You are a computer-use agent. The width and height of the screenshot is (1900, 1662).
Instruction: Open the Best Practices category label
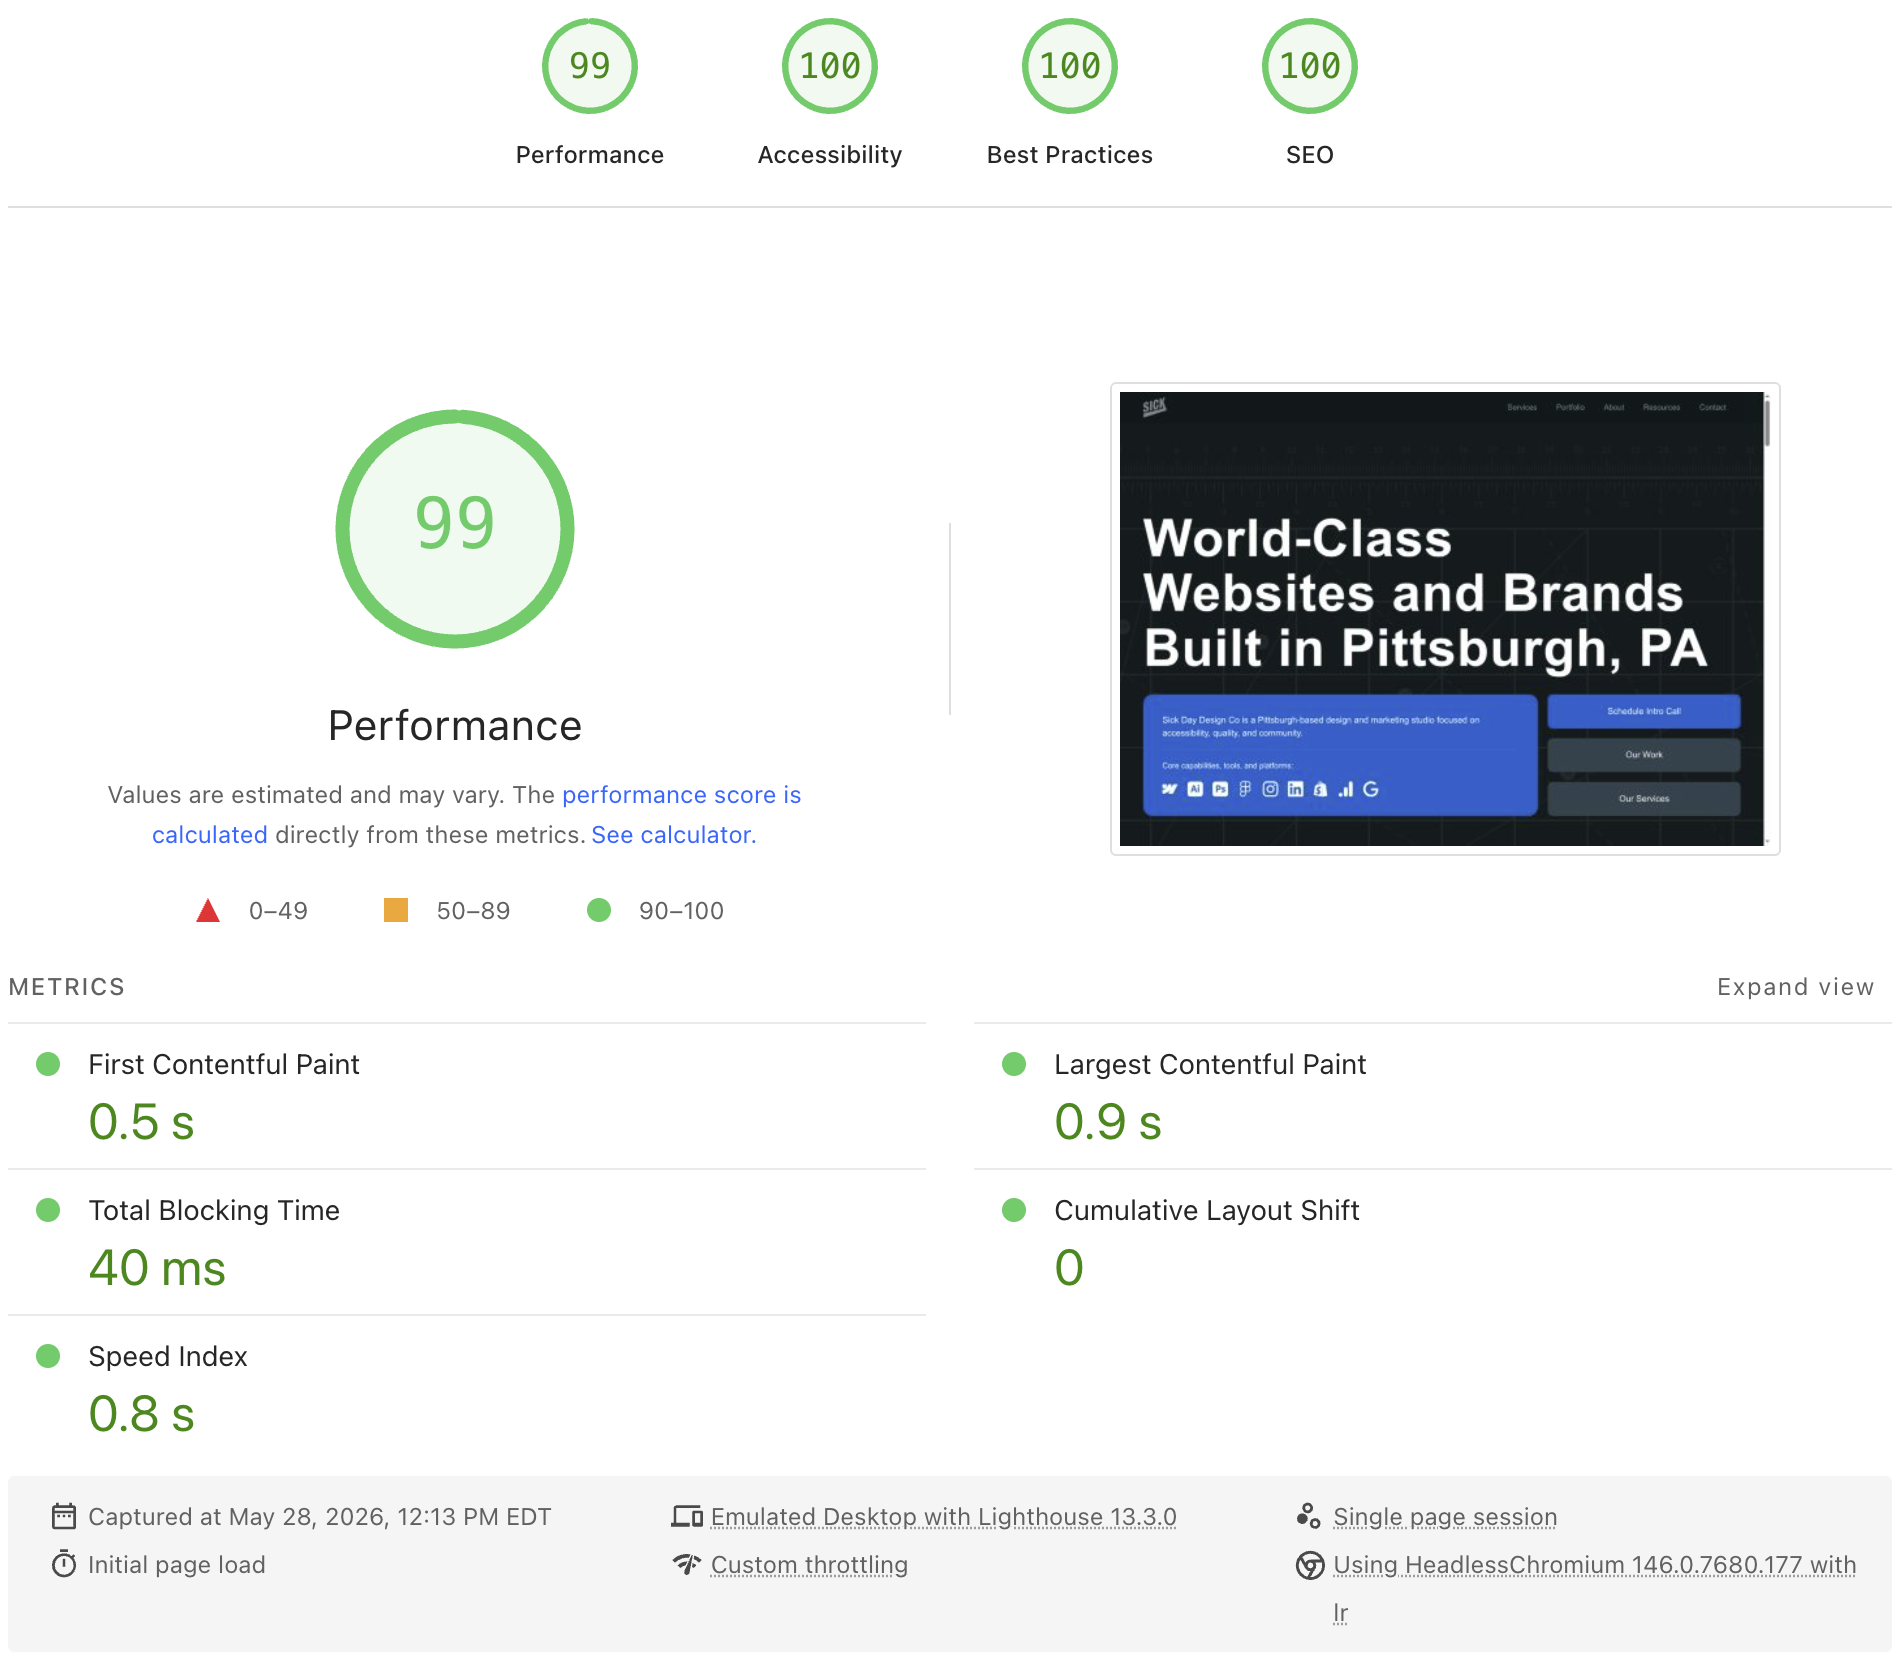pyautogui.click(x=1070, y=155)
